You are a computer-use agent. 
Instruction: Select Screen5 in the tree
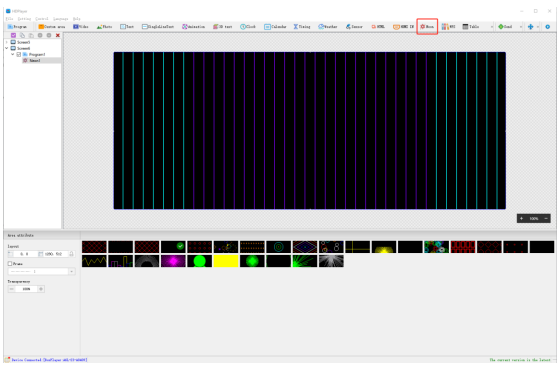[x=24, y=42]
